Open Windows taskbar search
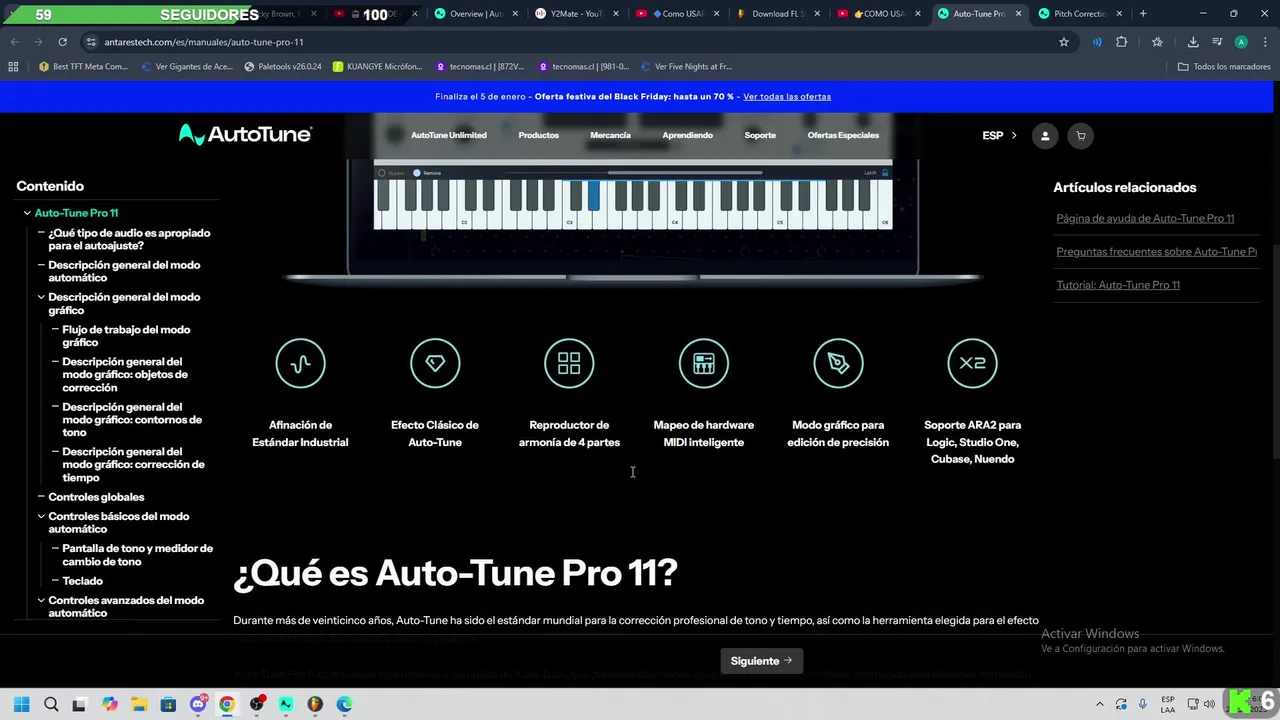 [51, 704]
